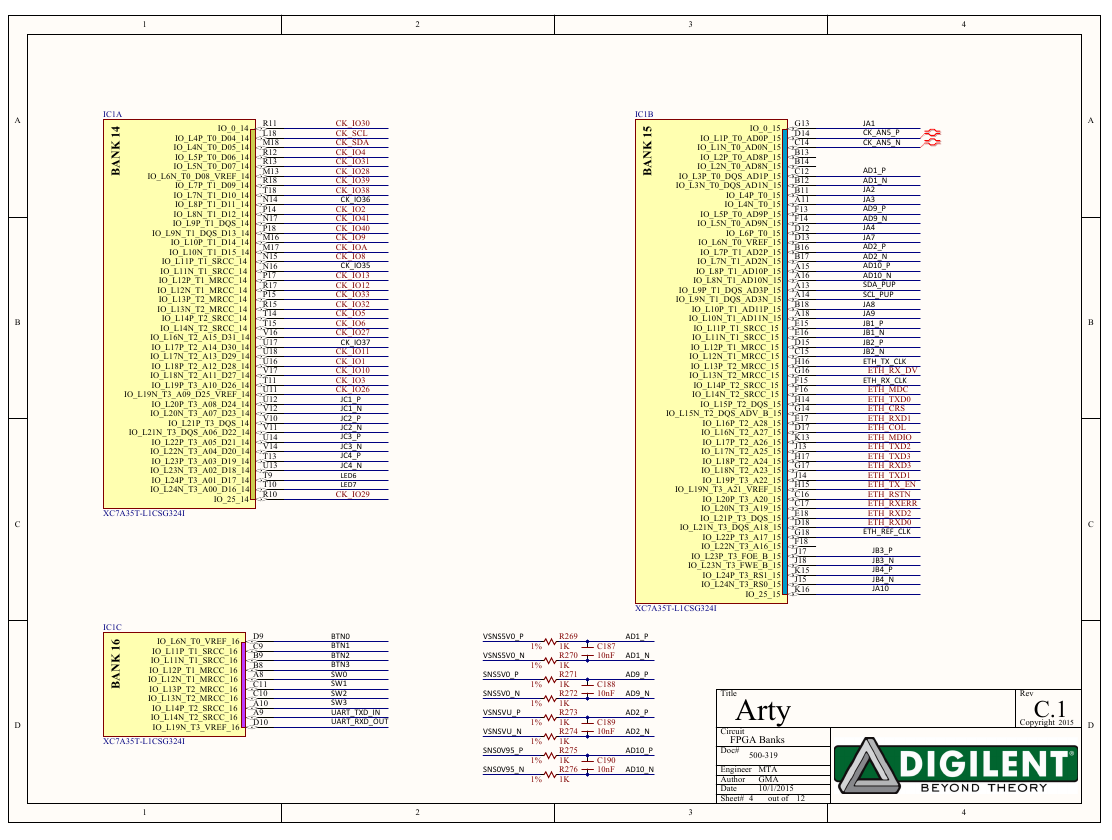The width and height of the screenshot is (1112, 840).
Task: Select the UART_RXD_OUT net label
Action: (360, 722)
